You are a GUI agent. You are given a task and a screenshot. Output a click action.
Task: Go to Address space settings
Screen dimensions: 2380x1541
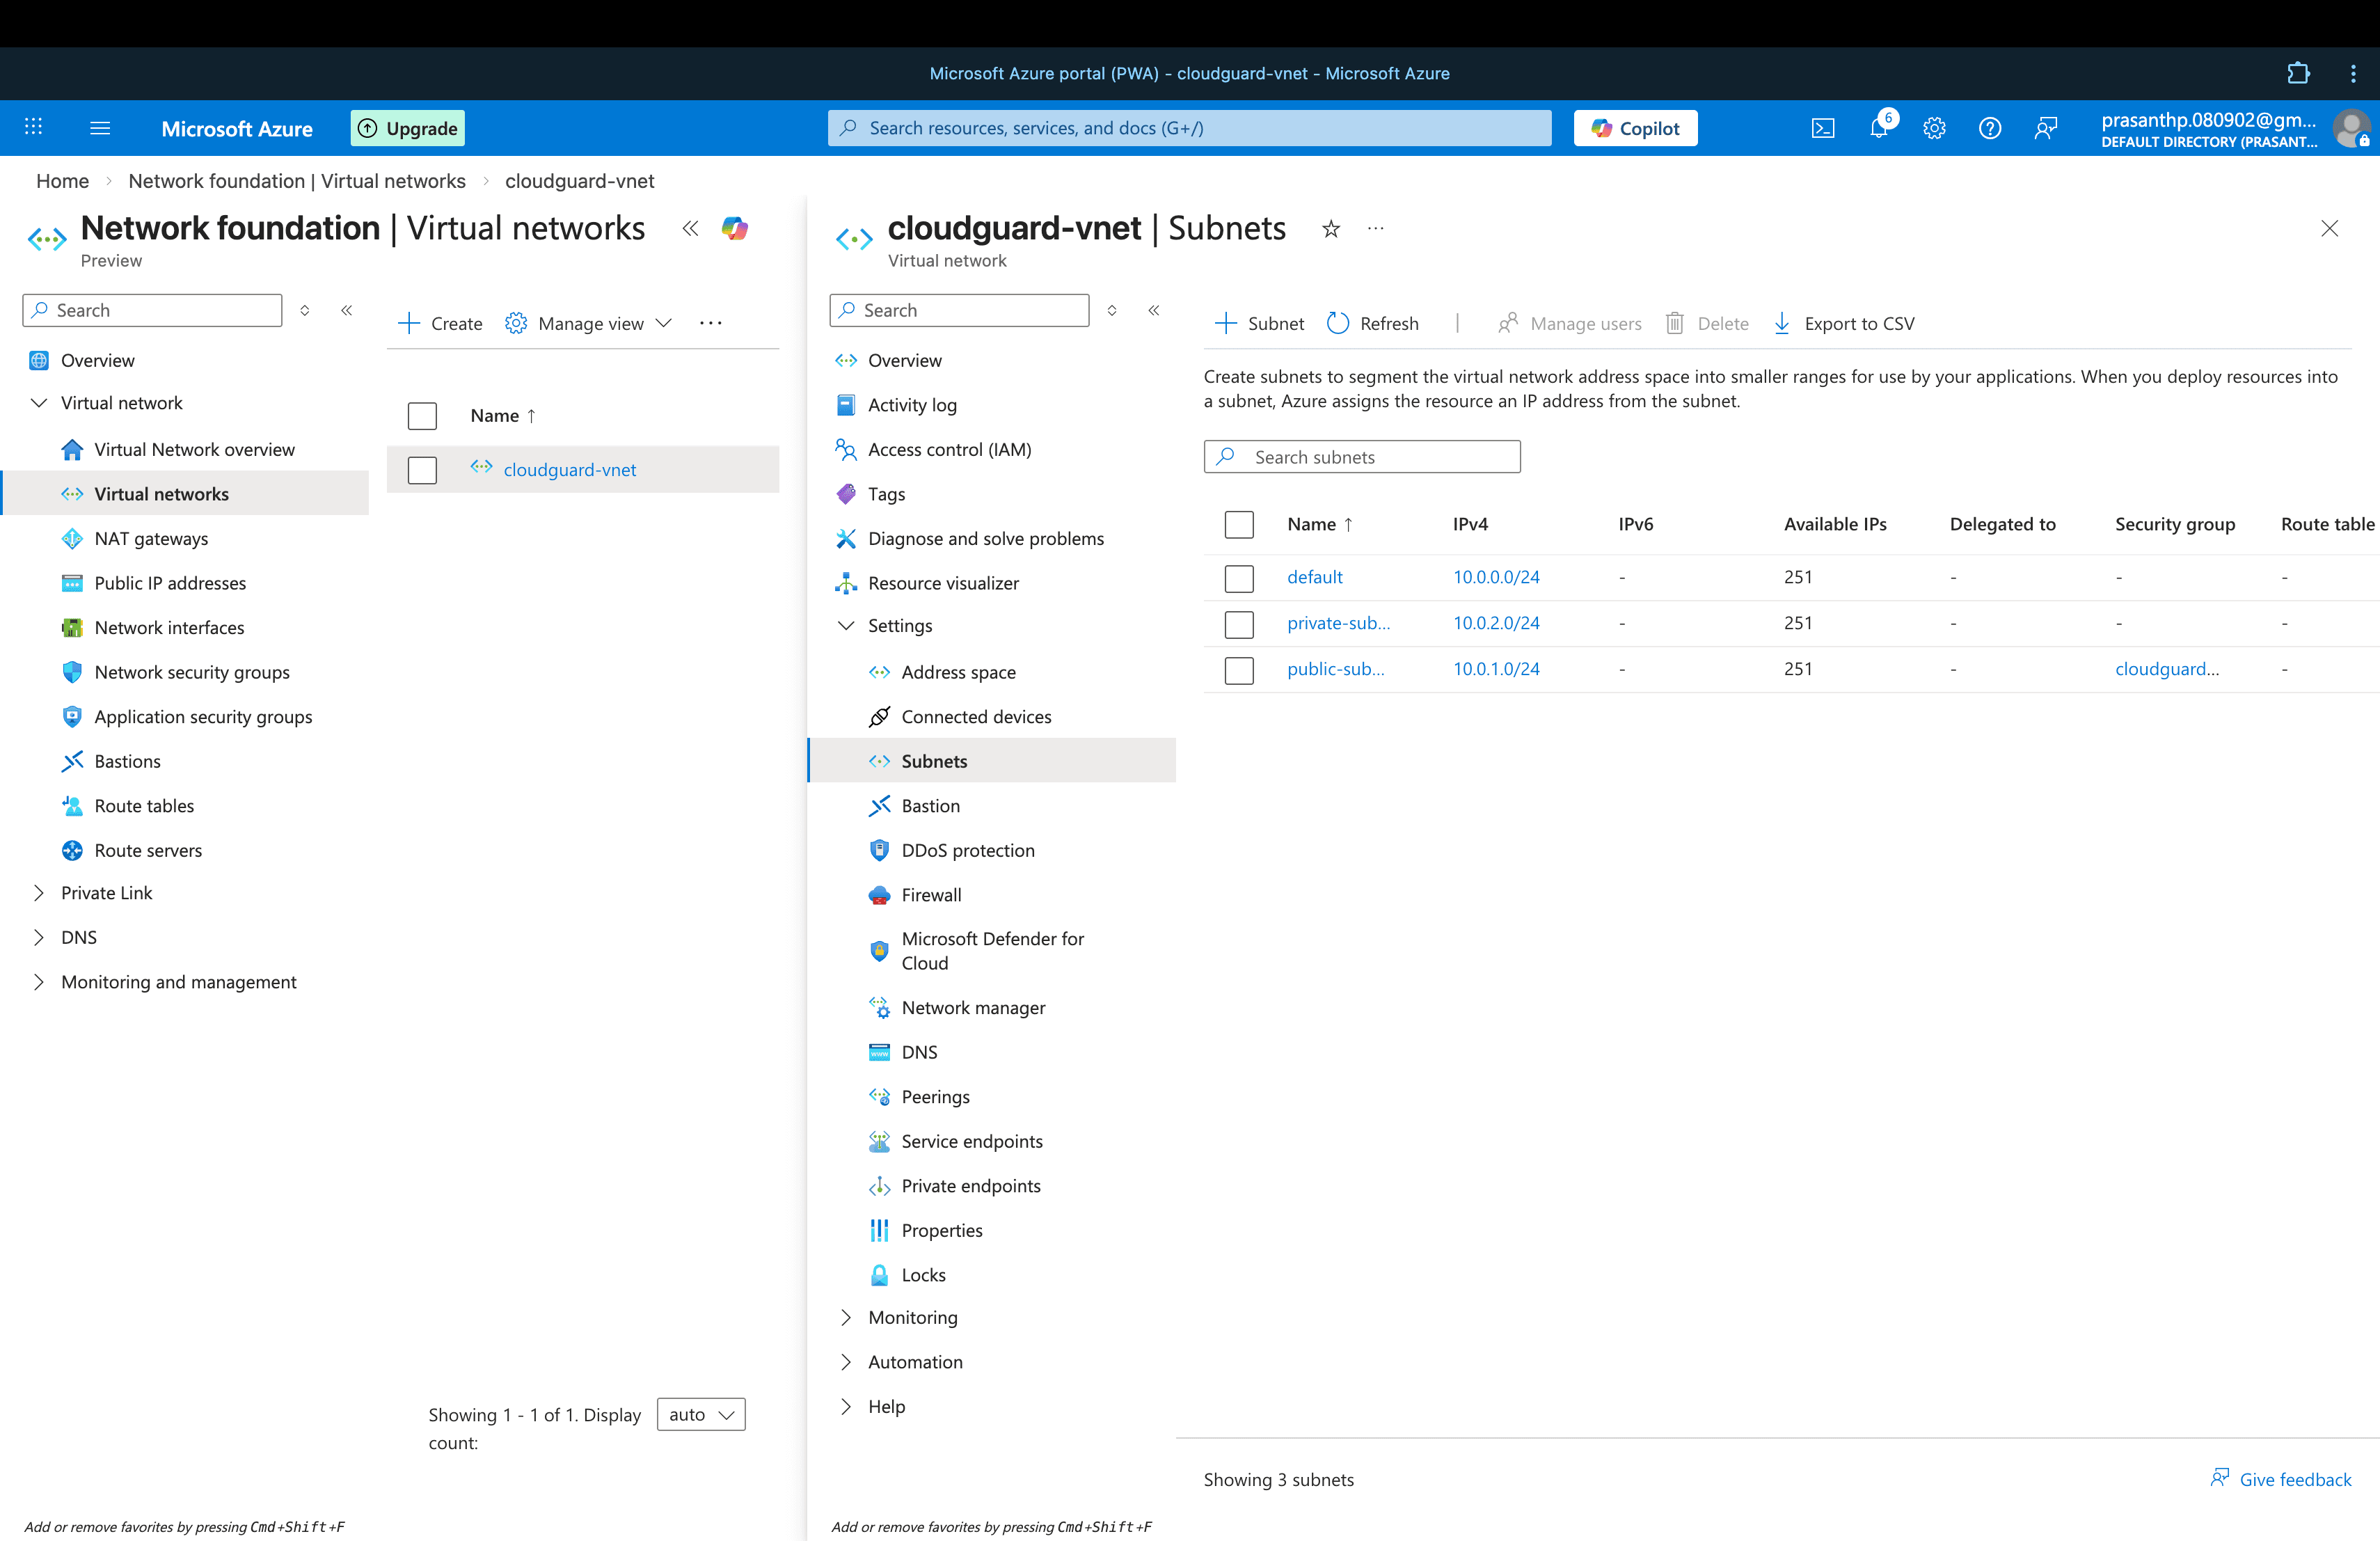tap(957, 672)
